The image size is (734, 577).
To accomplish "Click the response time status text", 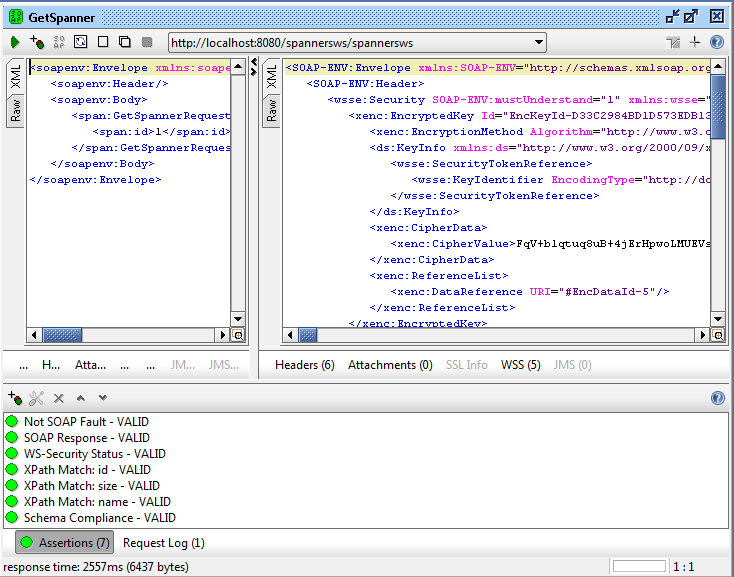I will click(96, 567).
